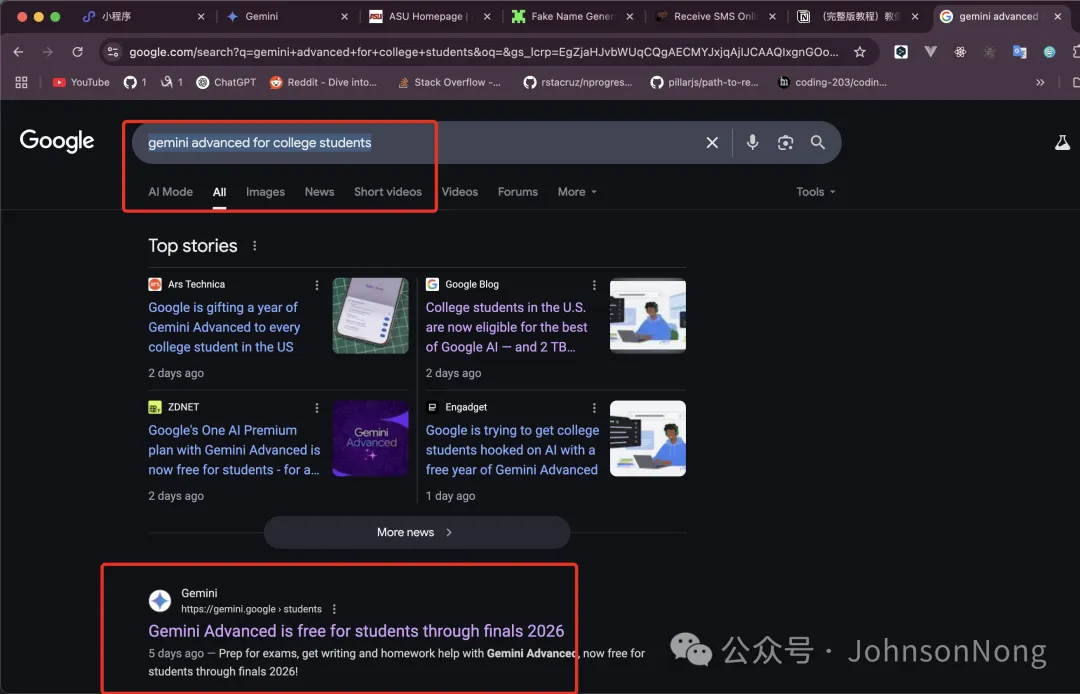Open Search Labs flask icon
The height and width of the screenshot is (694, 1080).
coord(1062,143)
